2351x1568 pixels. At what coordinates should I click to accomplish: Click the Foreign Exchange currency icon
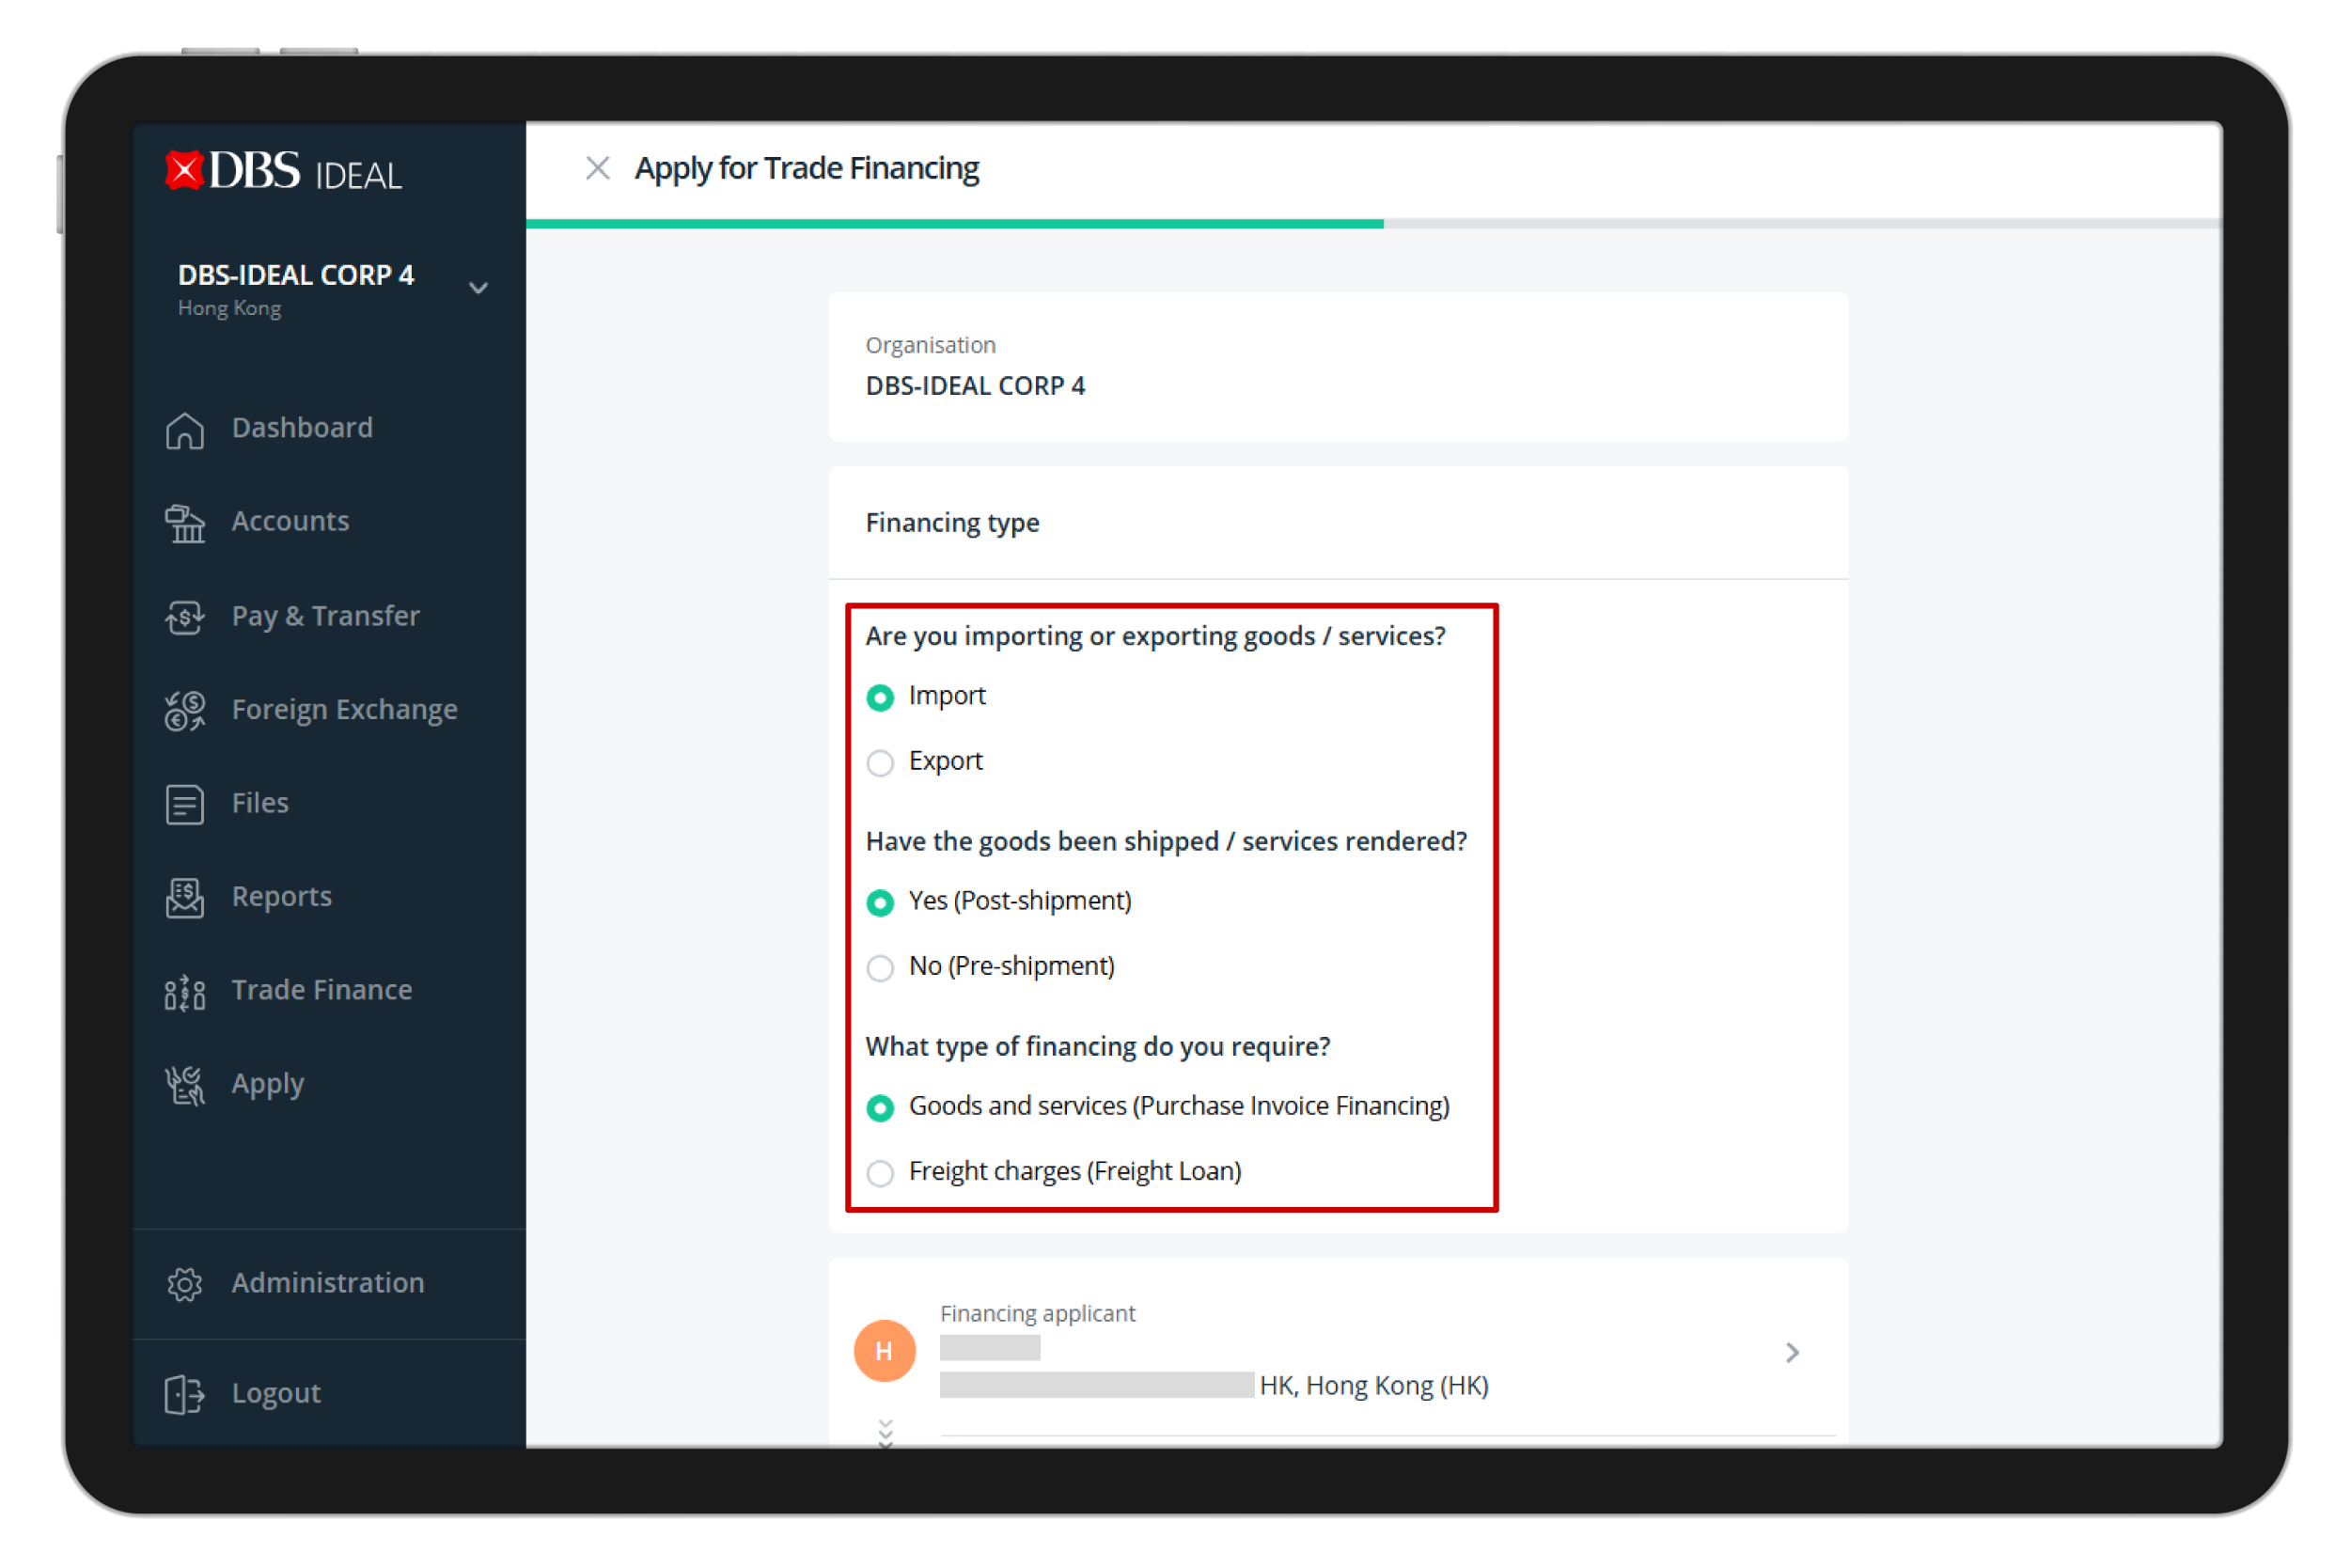[x=185, y=711]
